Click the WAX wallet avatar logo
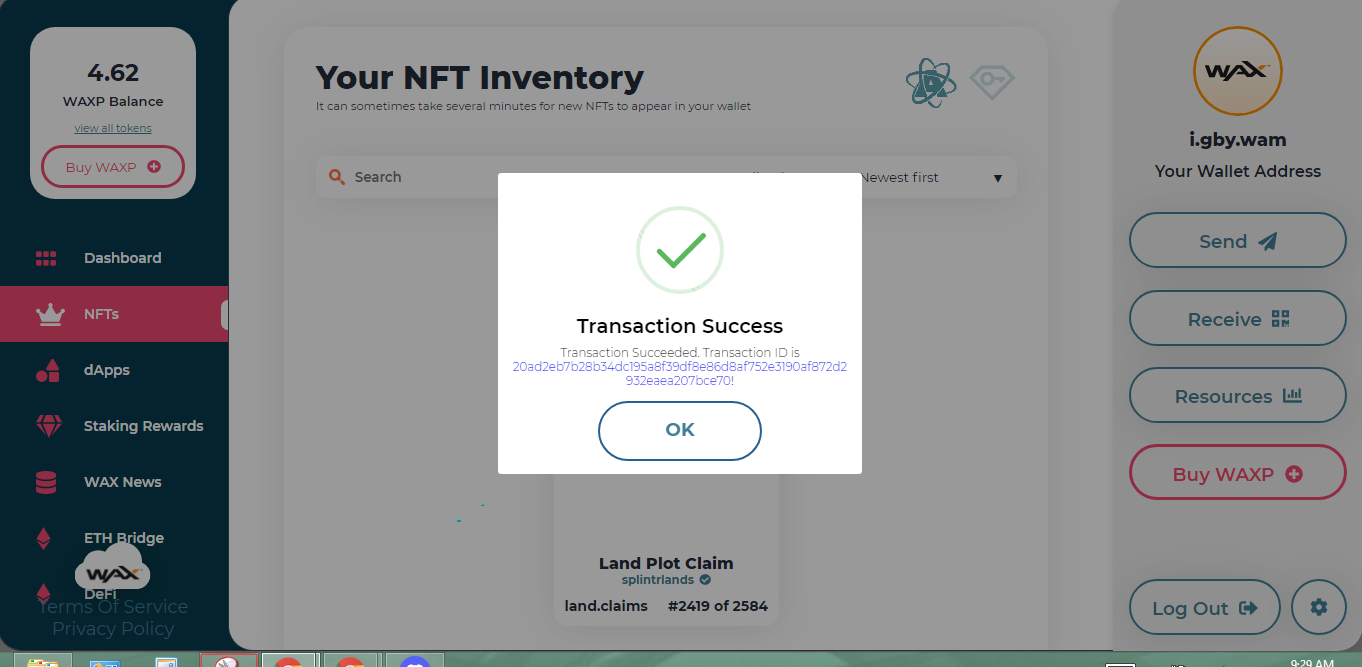The width and height of the screenshot is (1362, 667). pyautogui.click(x=1238, y=71)
